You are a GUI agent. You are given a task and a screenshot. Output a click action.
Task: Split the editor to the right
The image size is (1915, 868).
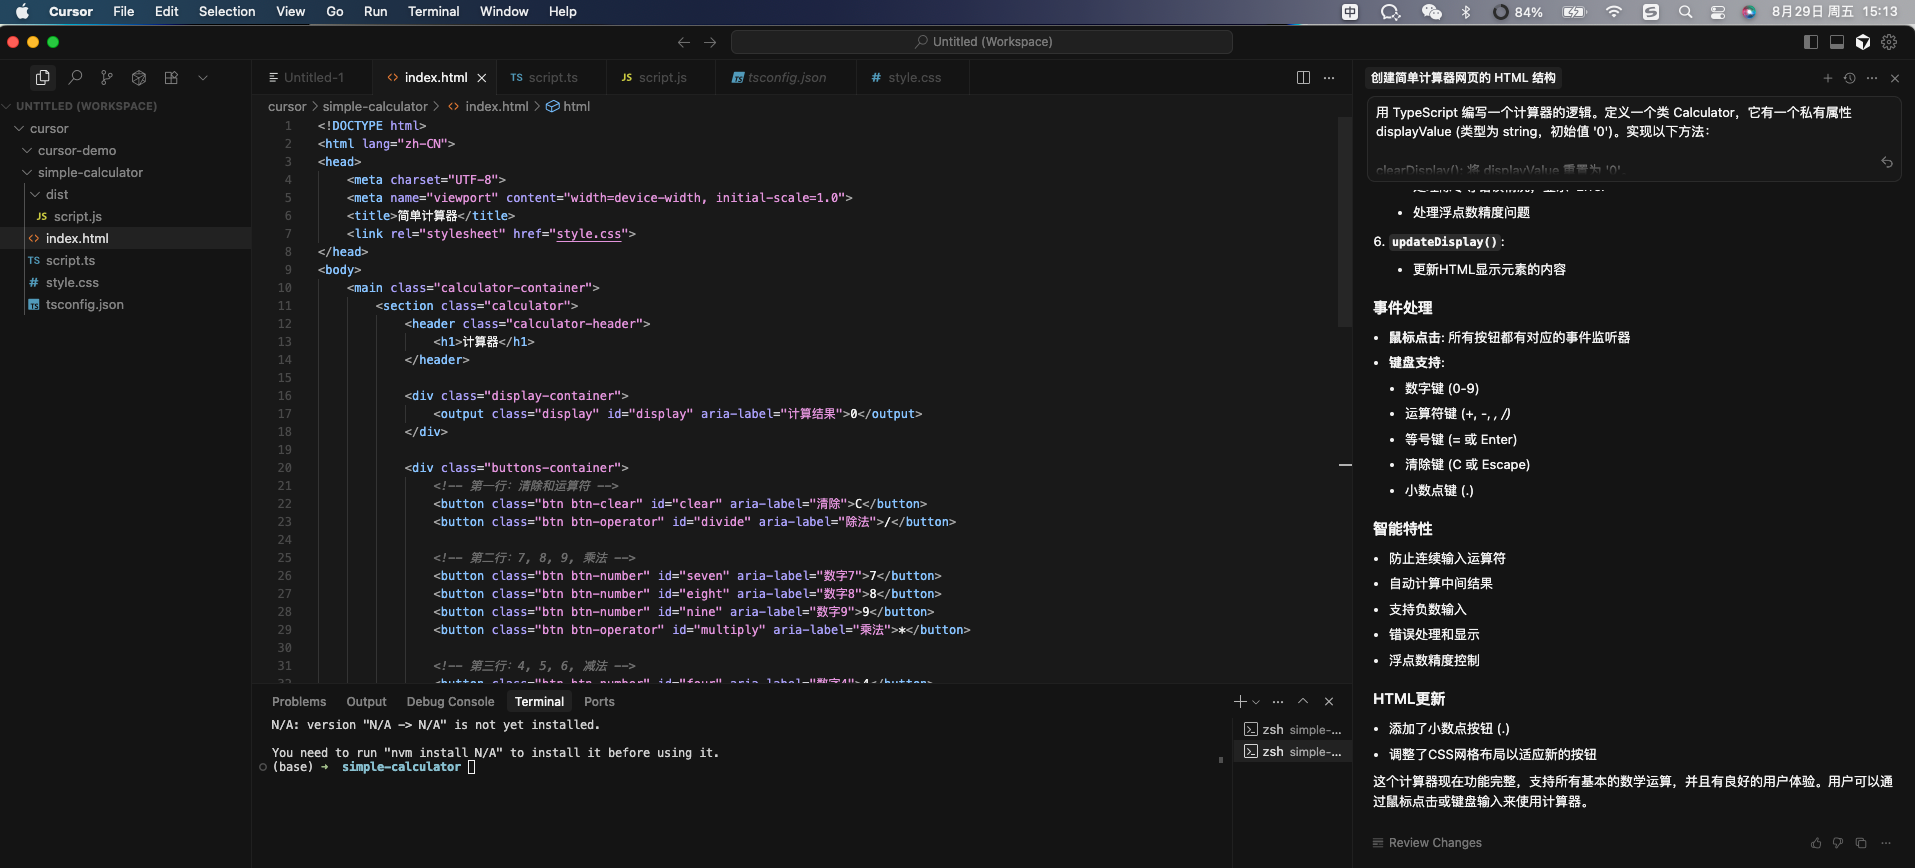click(x=1303, y=77)
